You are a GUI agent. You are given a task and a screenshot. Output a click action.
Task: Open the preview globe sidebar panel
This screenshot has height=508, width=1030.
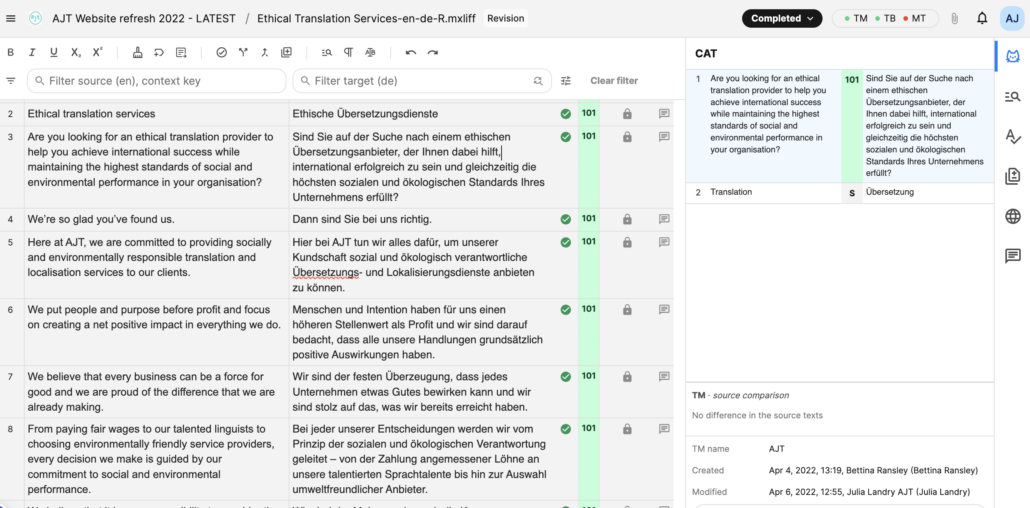point(1013,216)
